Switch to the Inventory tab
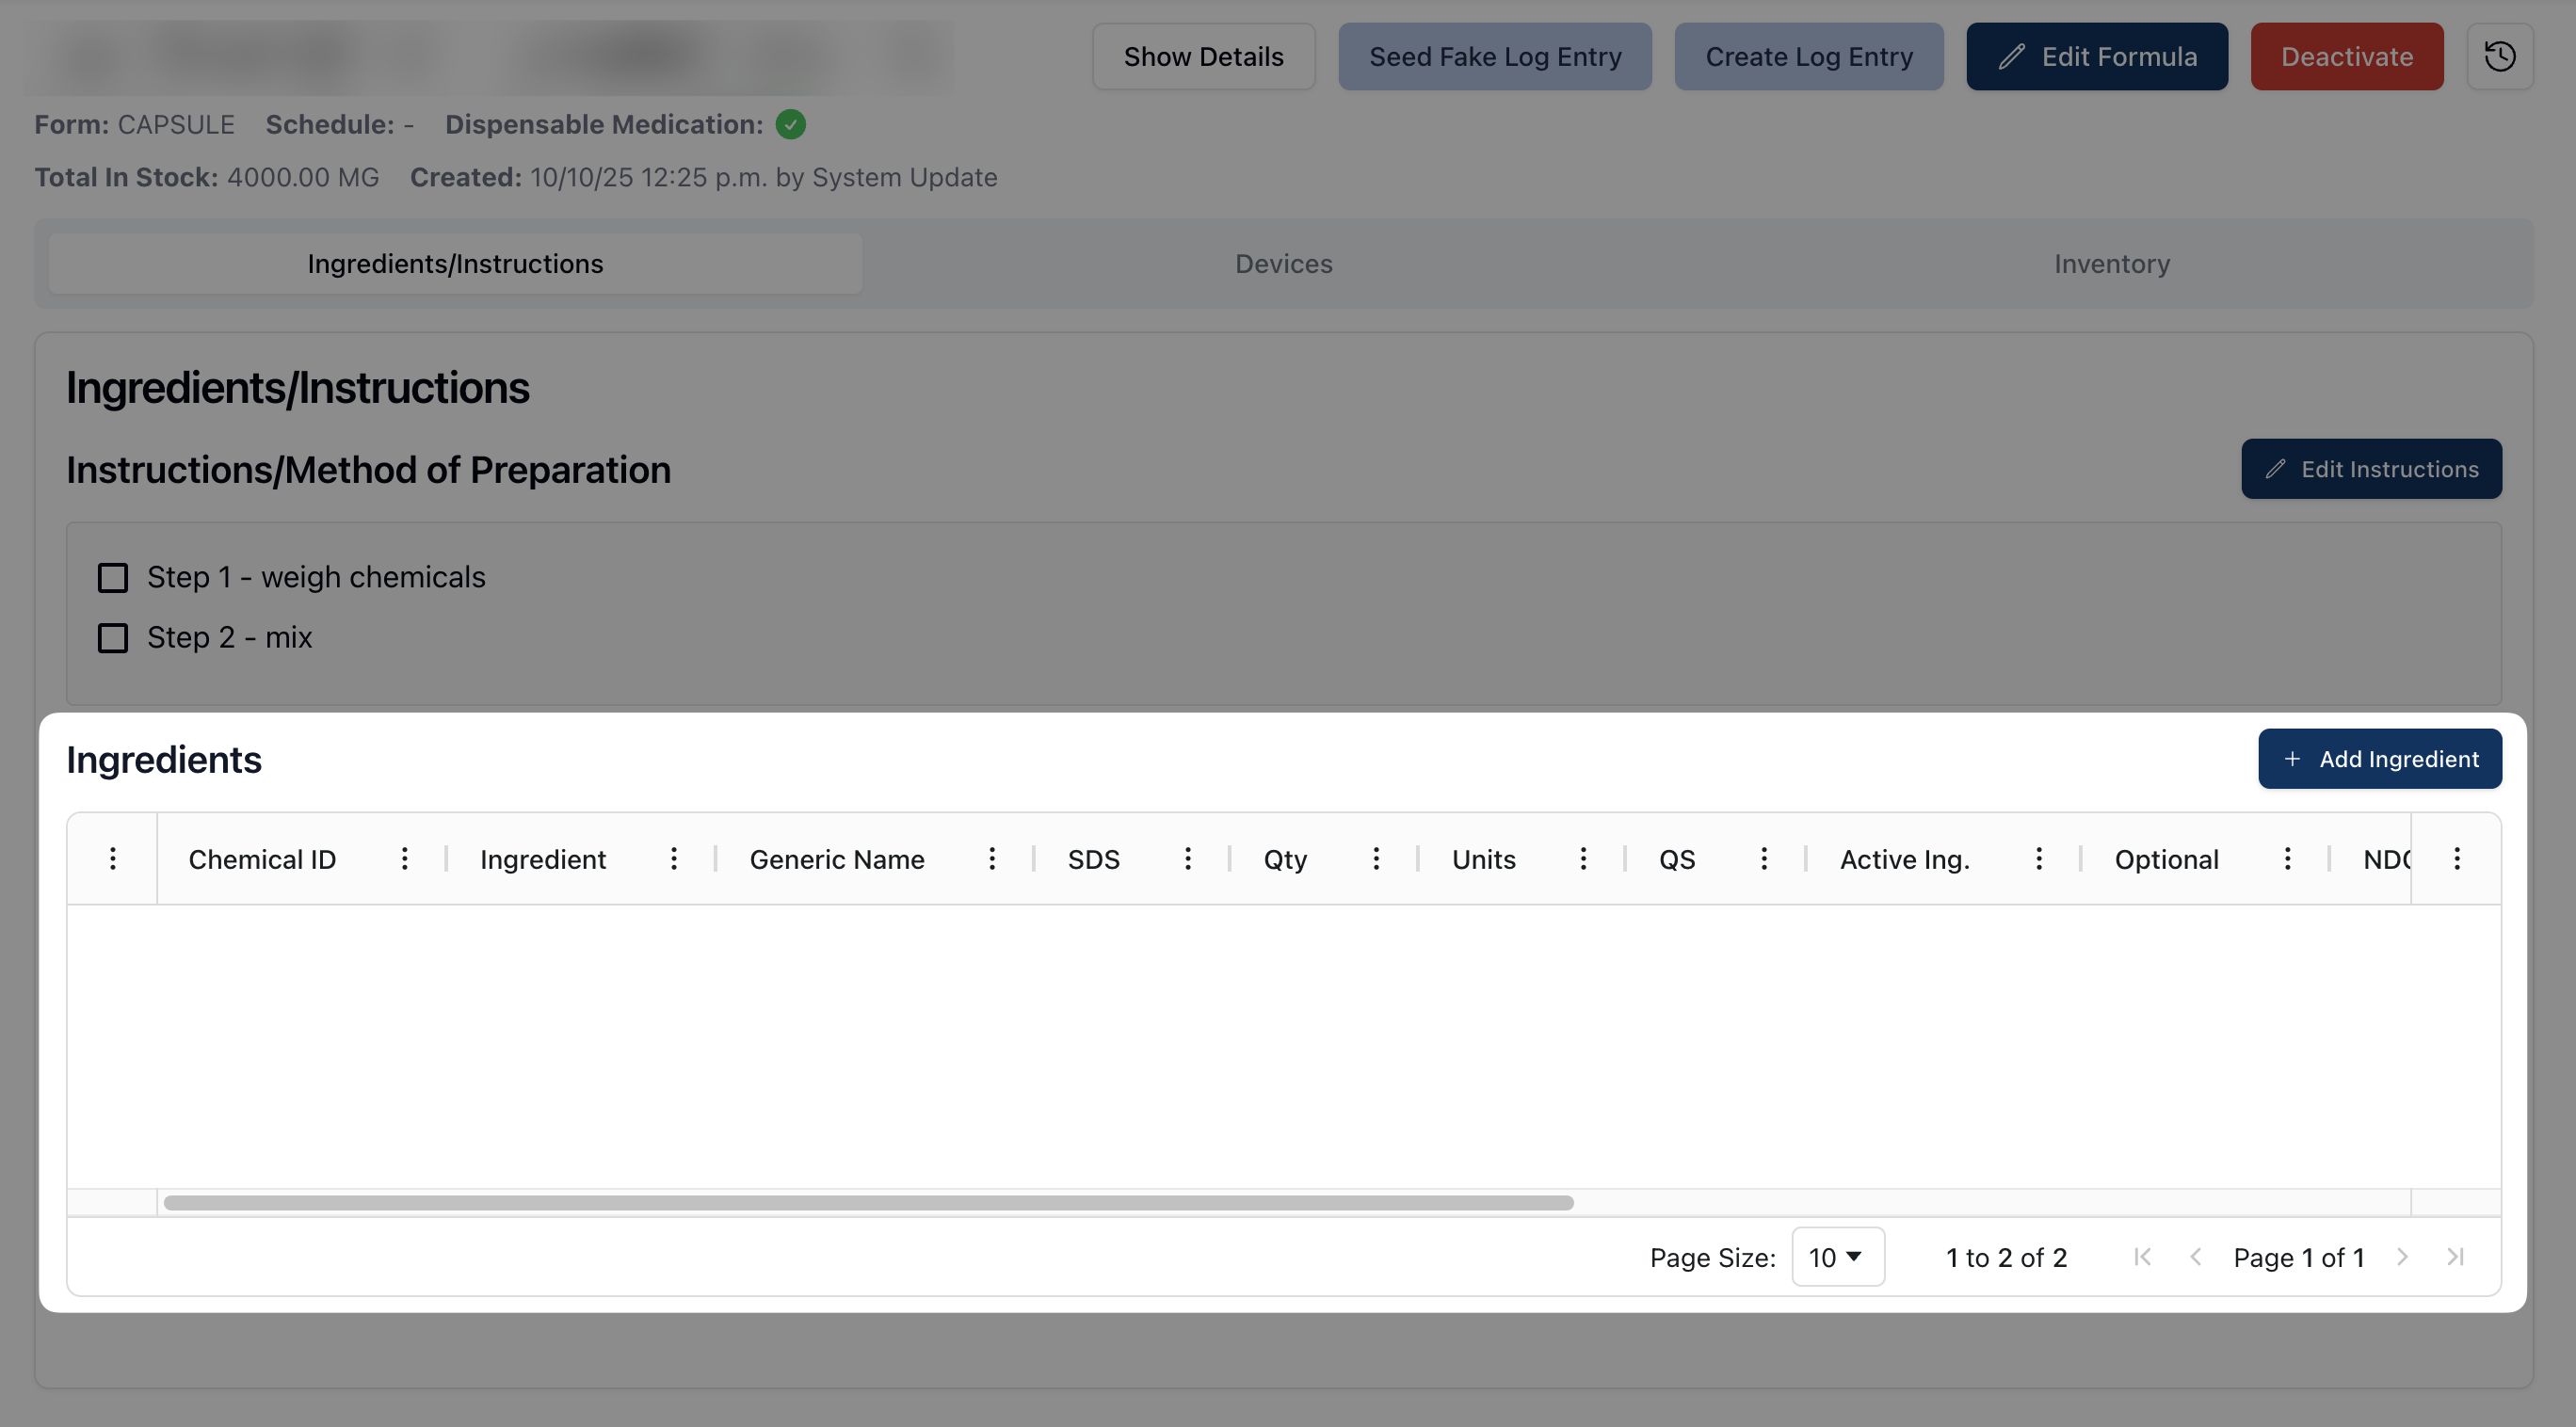2576x1427 pixels. 2111,264
